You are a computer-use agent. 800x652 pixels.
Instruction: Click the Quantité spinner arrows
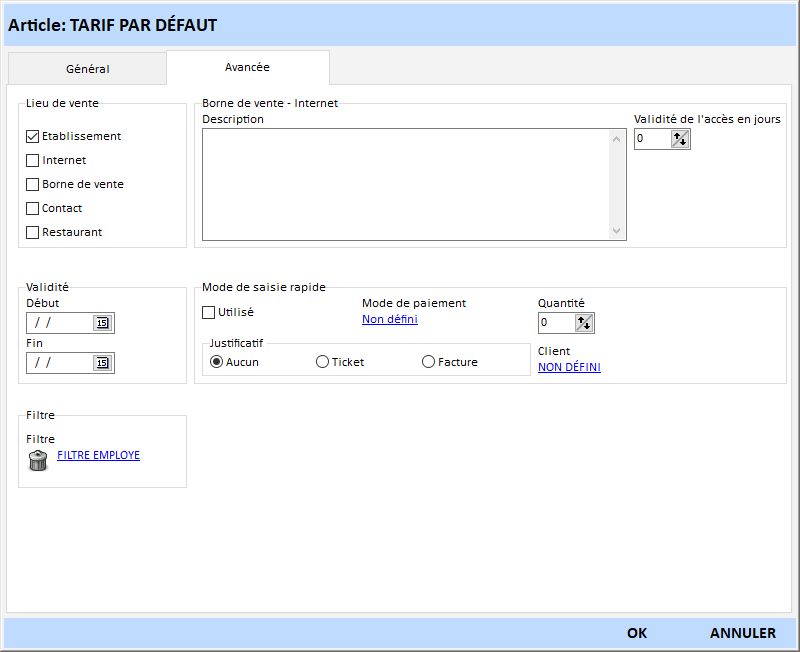point(584,323)
